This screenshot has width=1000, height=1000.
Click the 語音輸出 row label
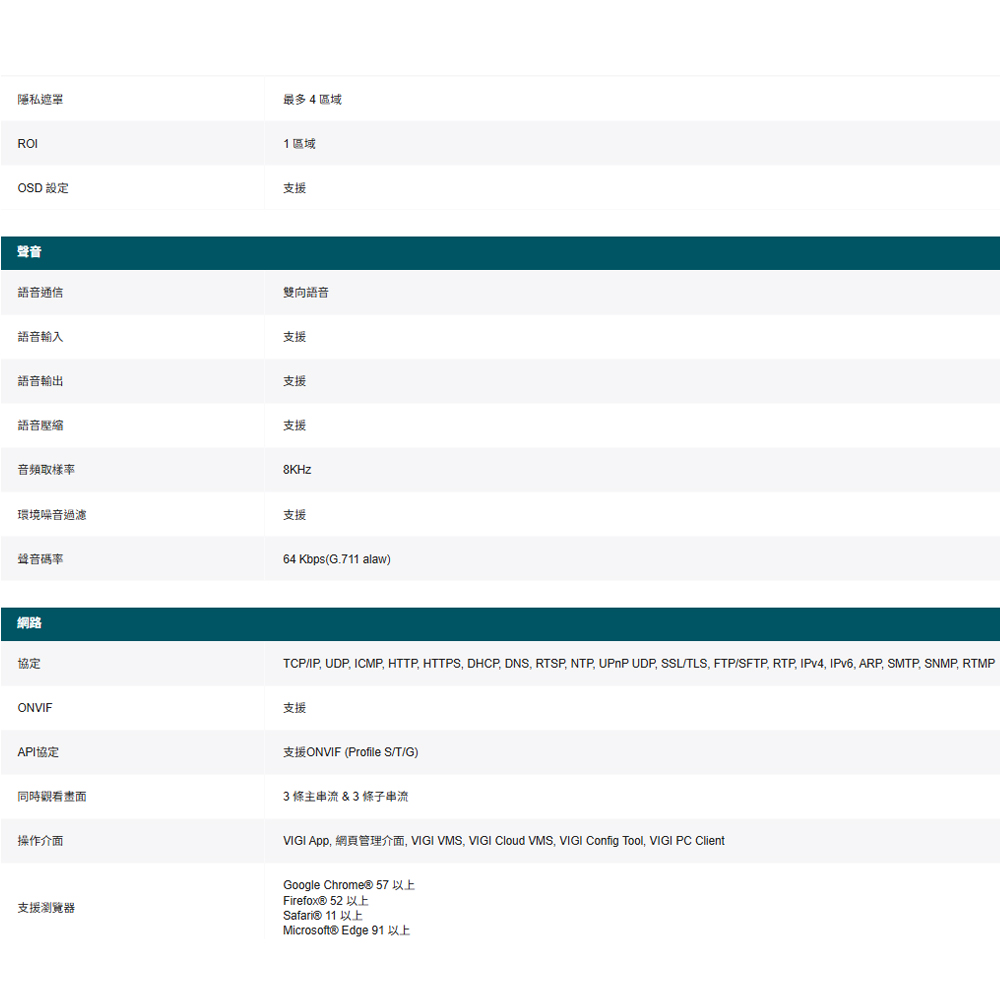tap(40, 381)
